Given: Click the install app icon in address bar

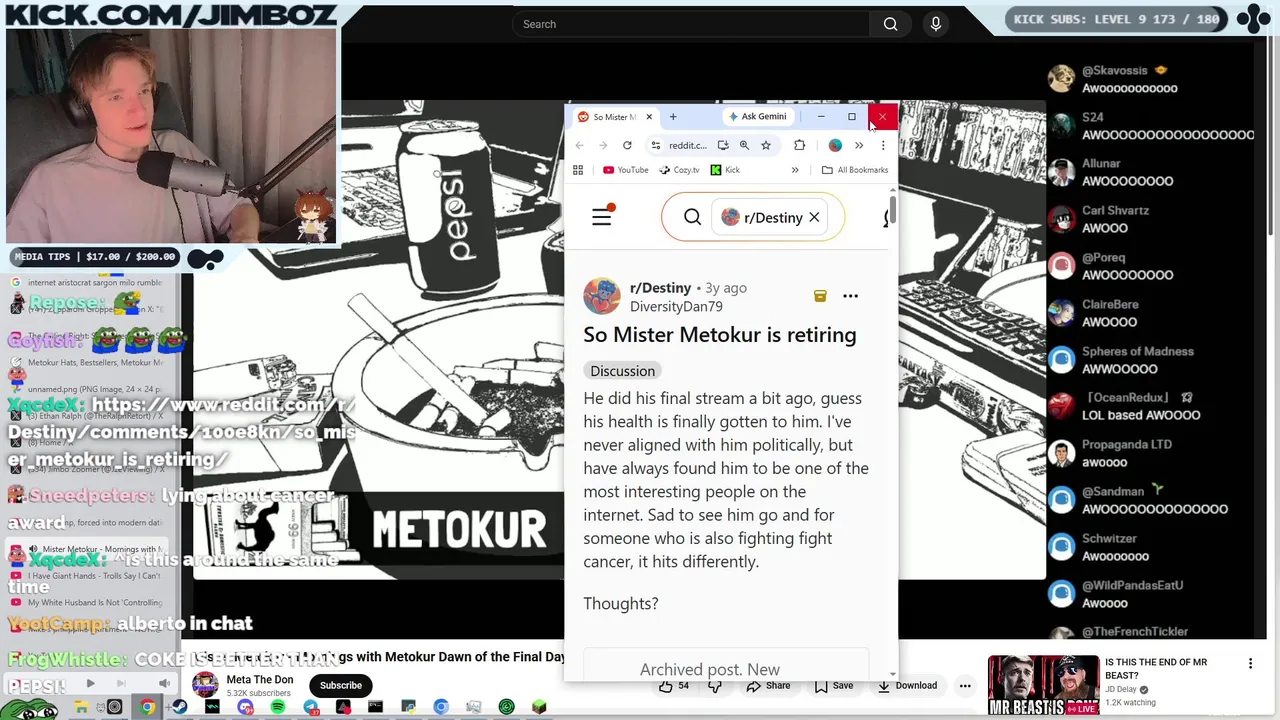Looking at the screenshot, I should [723, 145].
